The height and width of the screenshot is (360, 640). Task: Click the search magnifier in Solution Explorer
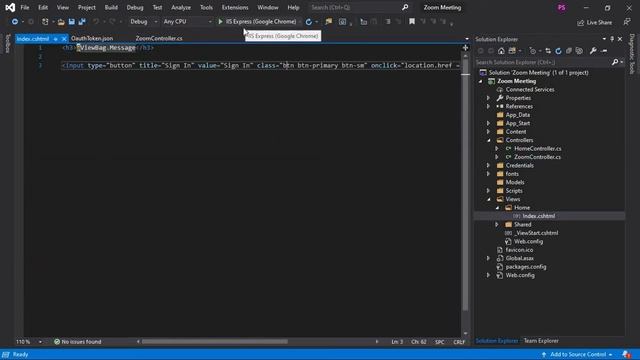pos(615,62)
